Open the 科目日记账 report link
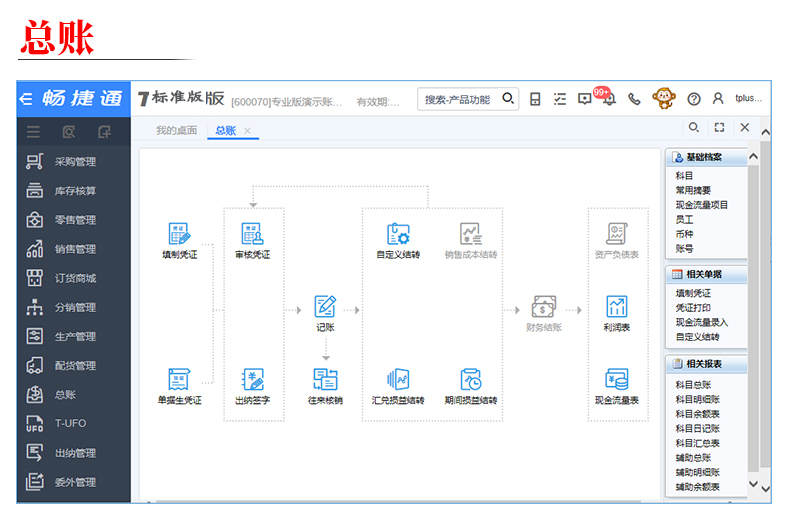Screen dimensions: 790x531 coord(698,429)
